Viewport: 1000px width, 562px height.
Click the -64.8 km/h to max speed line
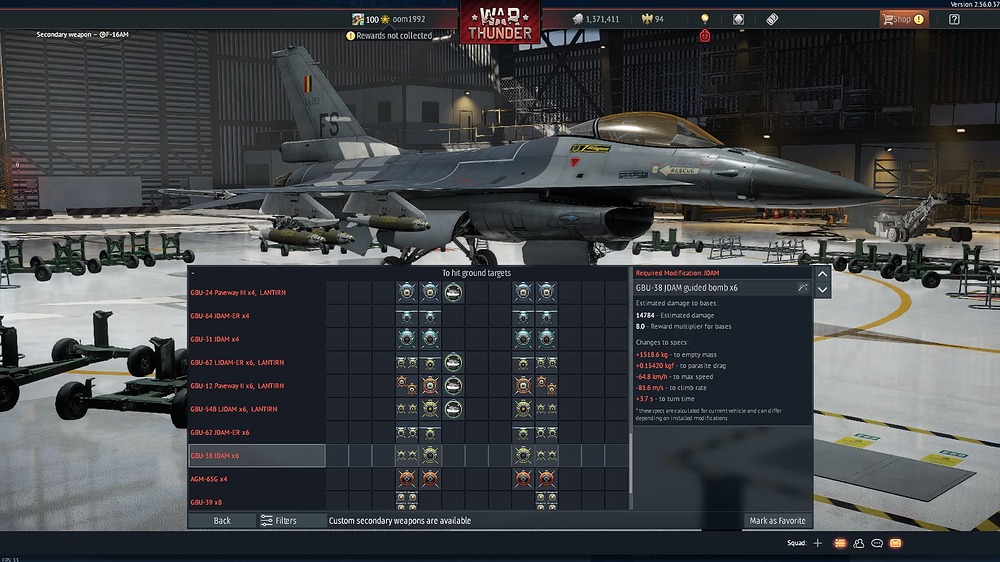pos(674,376)
